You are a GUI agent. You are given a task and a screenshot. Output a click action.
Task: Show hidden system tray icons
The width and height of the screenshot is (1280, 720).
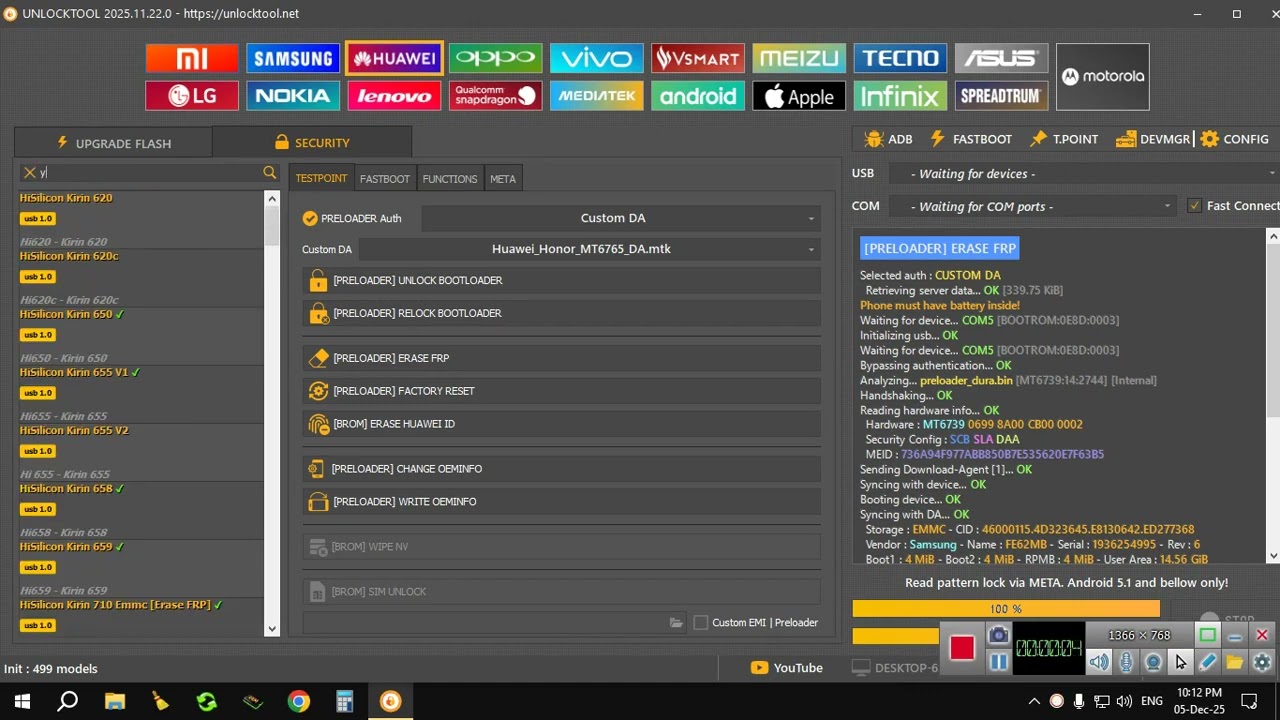point(1034,701)
